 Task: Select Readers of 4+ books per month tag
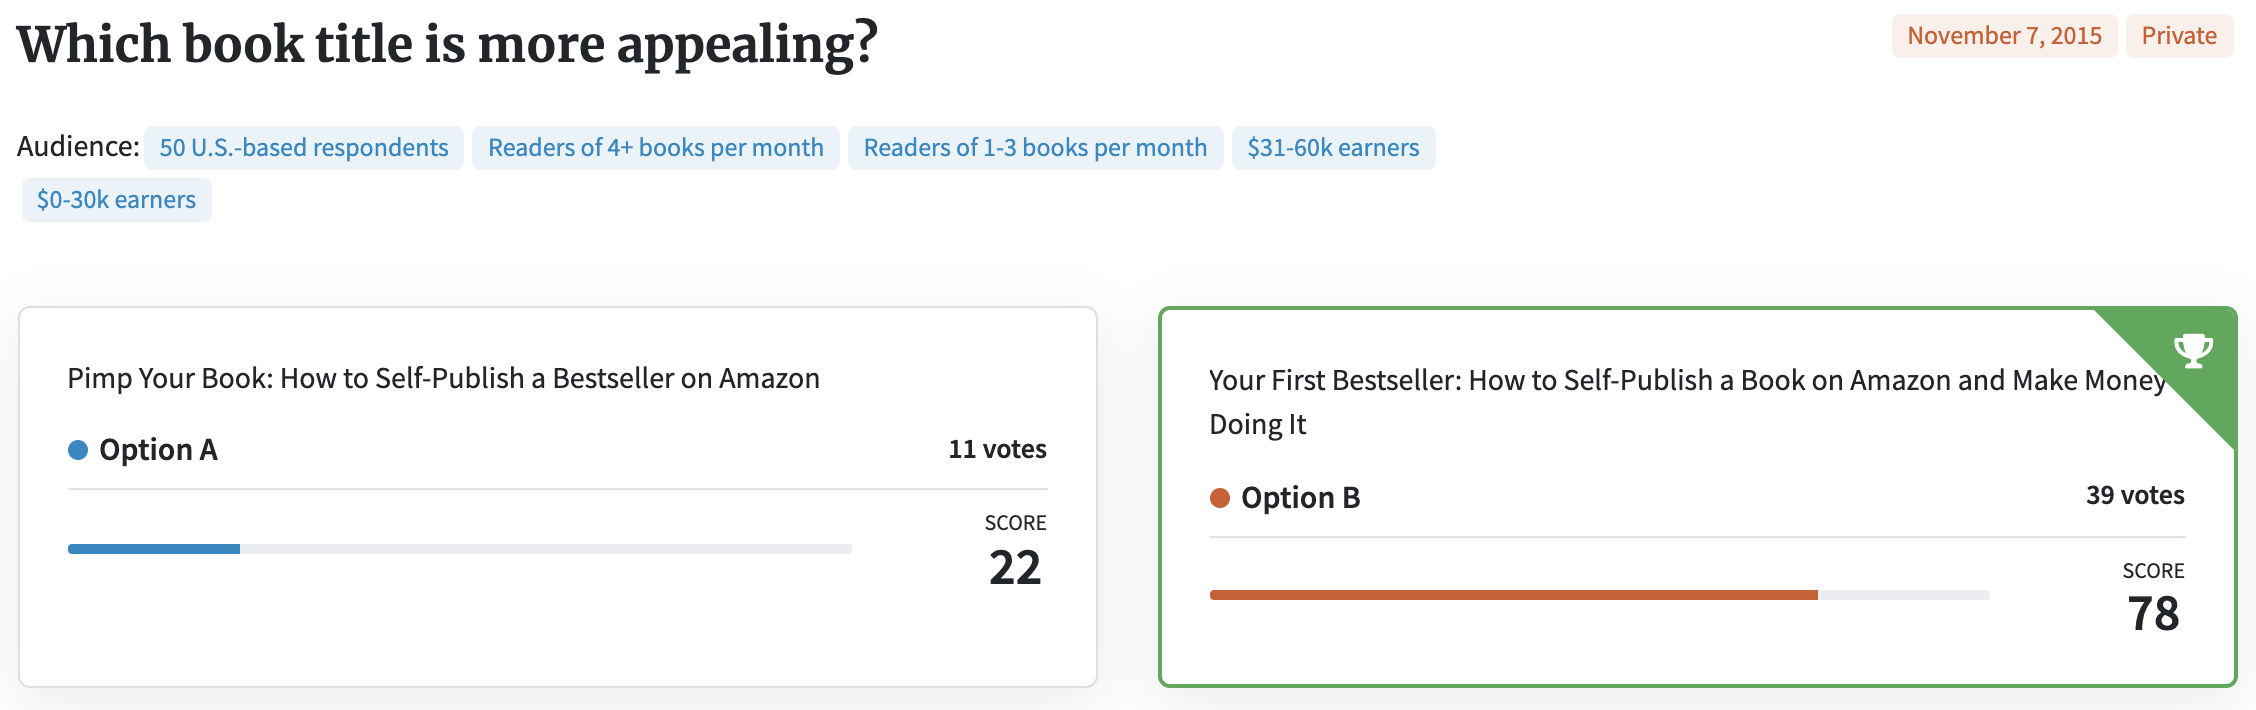(656, 148)
